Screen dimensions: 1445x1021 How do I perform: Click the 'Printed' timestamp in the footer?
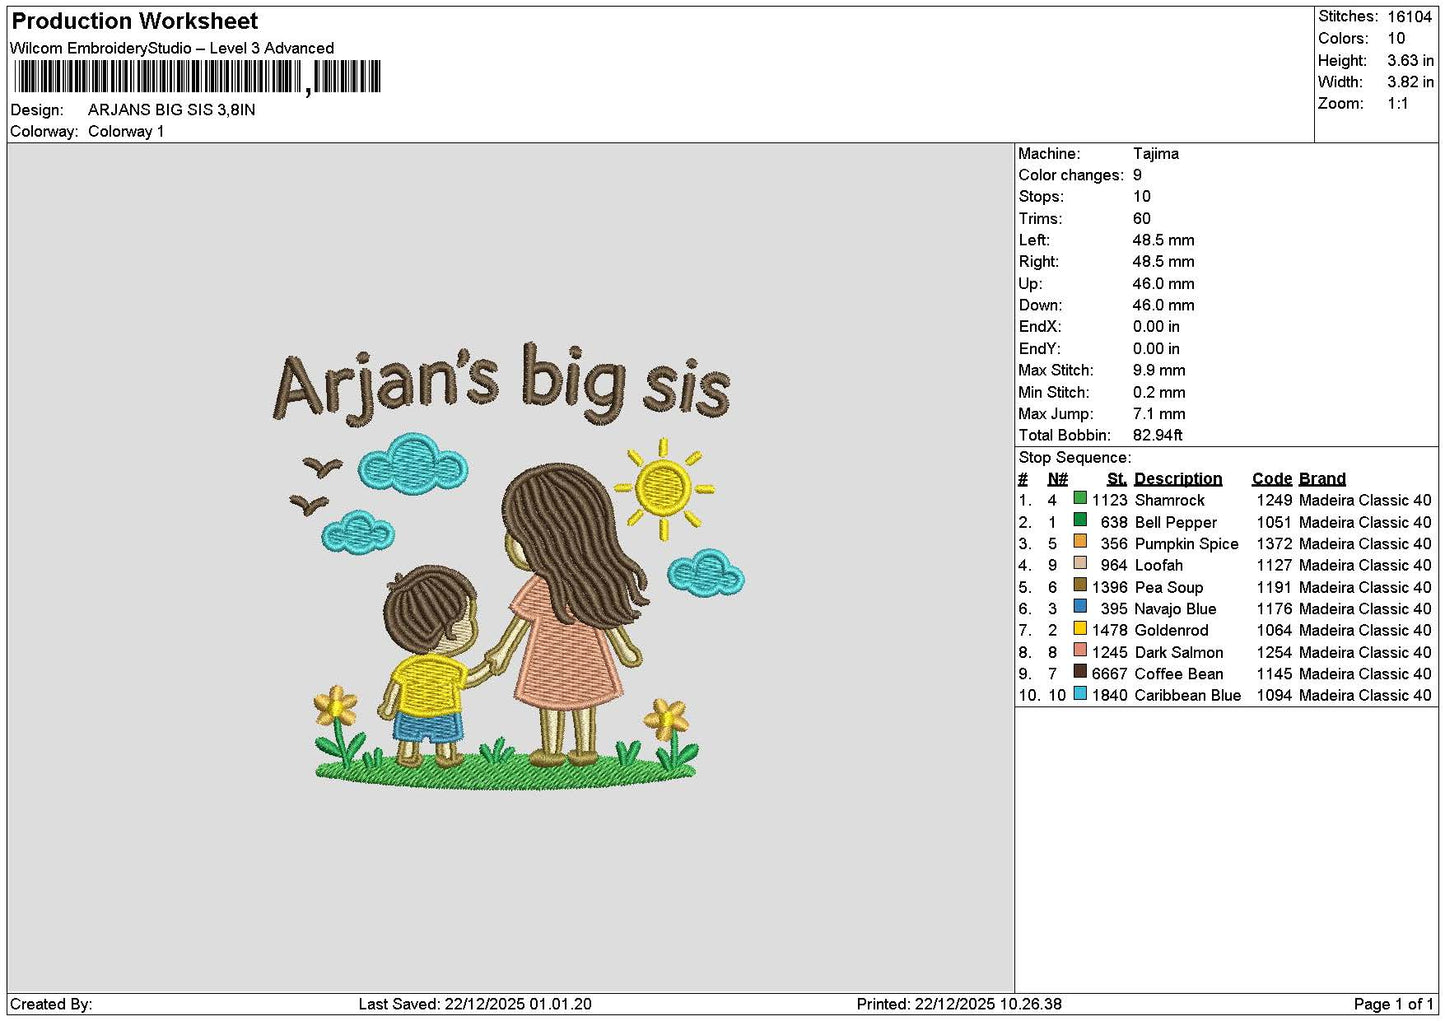tap(959, 1004)
